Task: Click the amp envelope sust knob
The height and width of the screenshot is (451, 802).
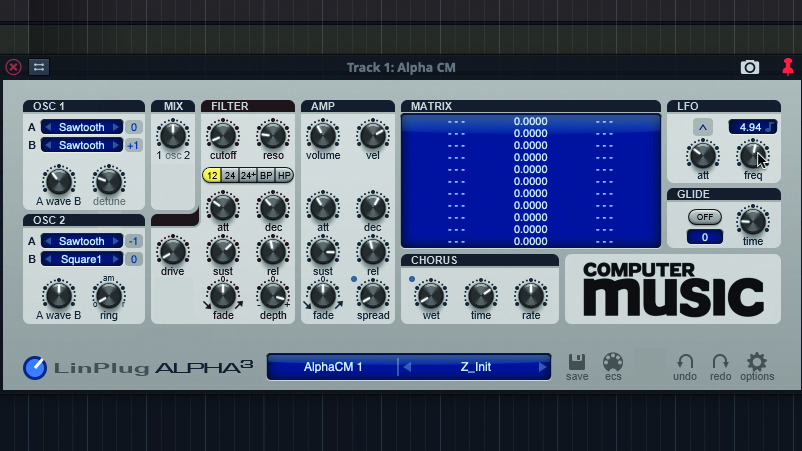Action: [x=323, y=251]
